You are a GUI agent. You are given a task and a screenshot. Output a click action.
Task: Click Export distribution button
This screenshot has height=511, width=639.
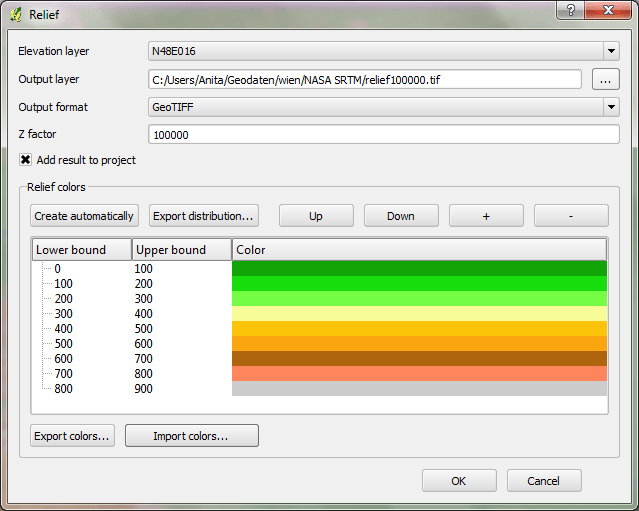click(204, 216)
